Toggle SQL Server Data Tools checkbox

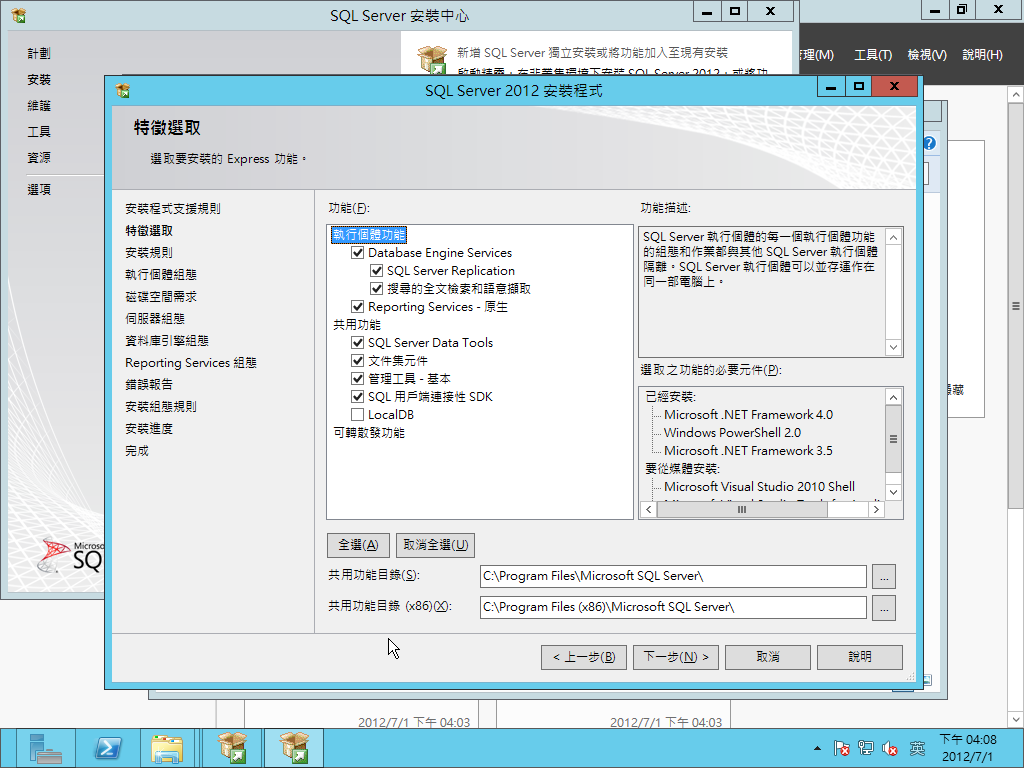[x=357, y=342]
